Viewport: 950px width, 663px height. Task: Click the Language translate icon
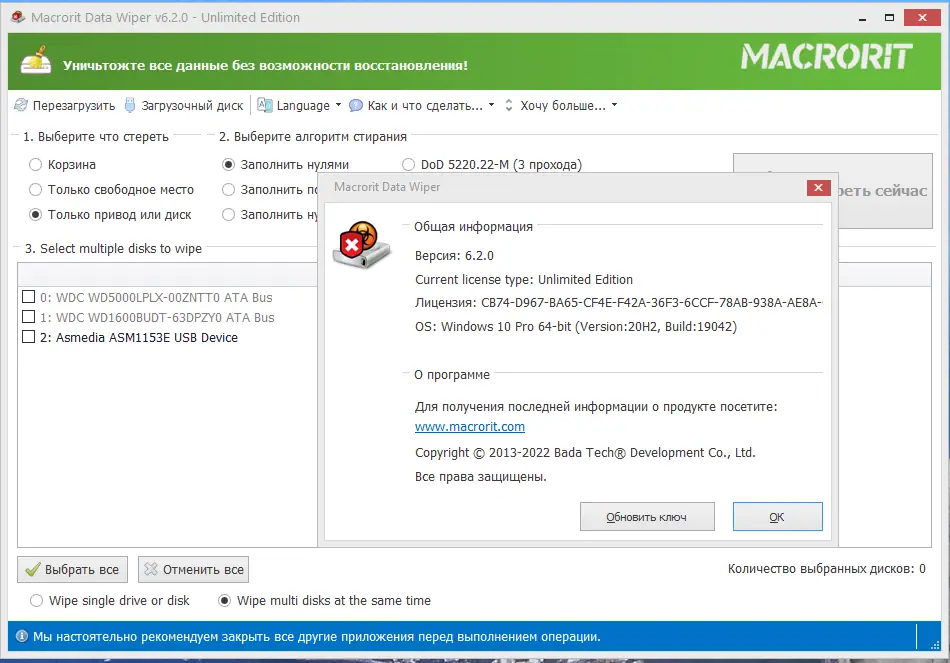265,105
